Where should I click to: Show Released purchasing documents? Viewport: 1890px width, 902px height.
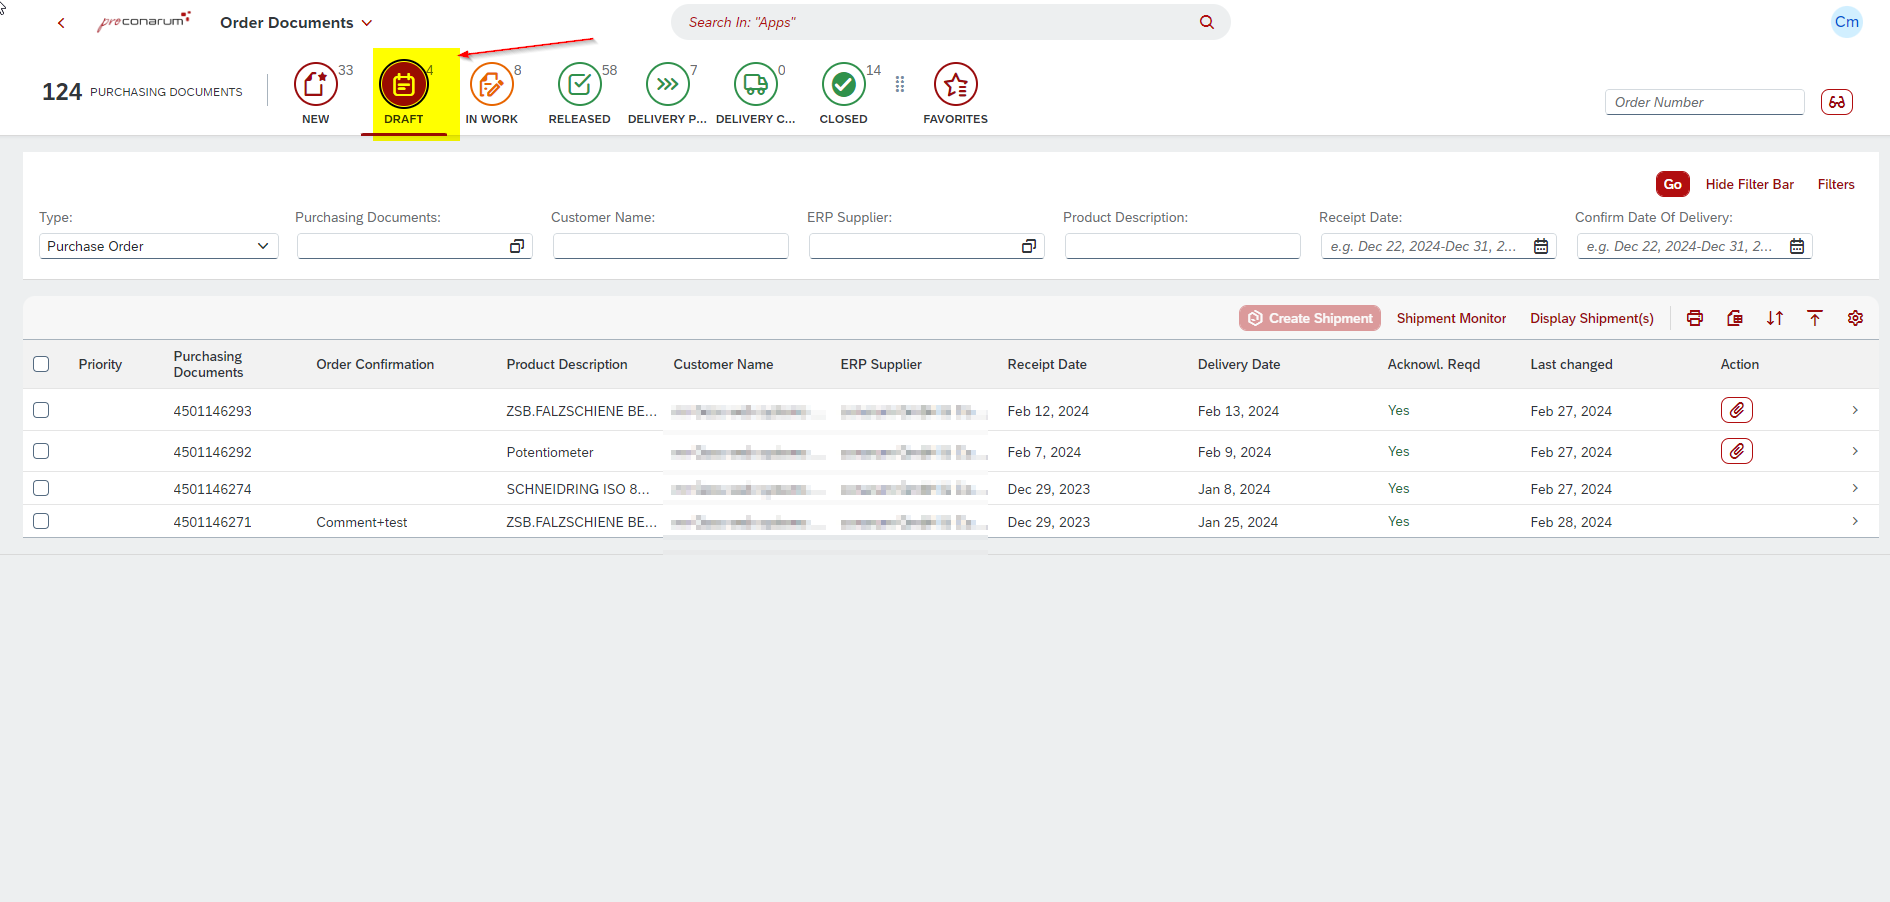579,86
